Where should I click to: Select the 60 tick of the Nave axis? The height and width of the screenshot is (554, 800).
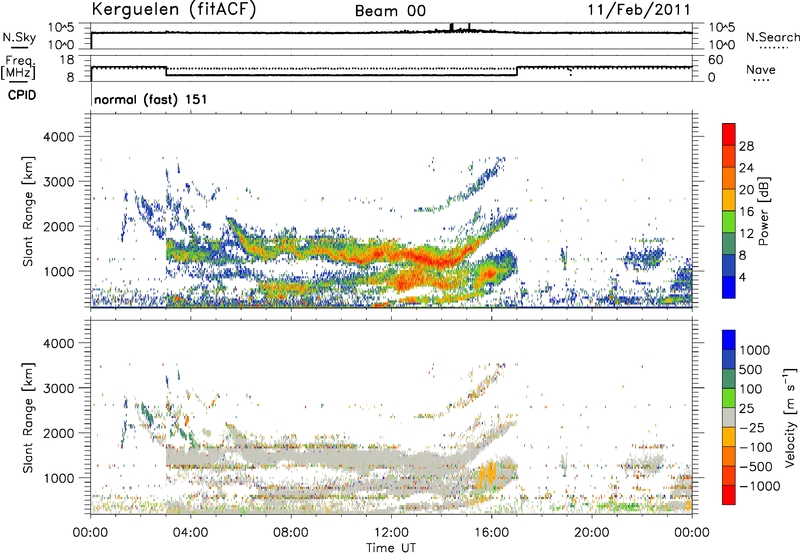click(x=716, y=60)
